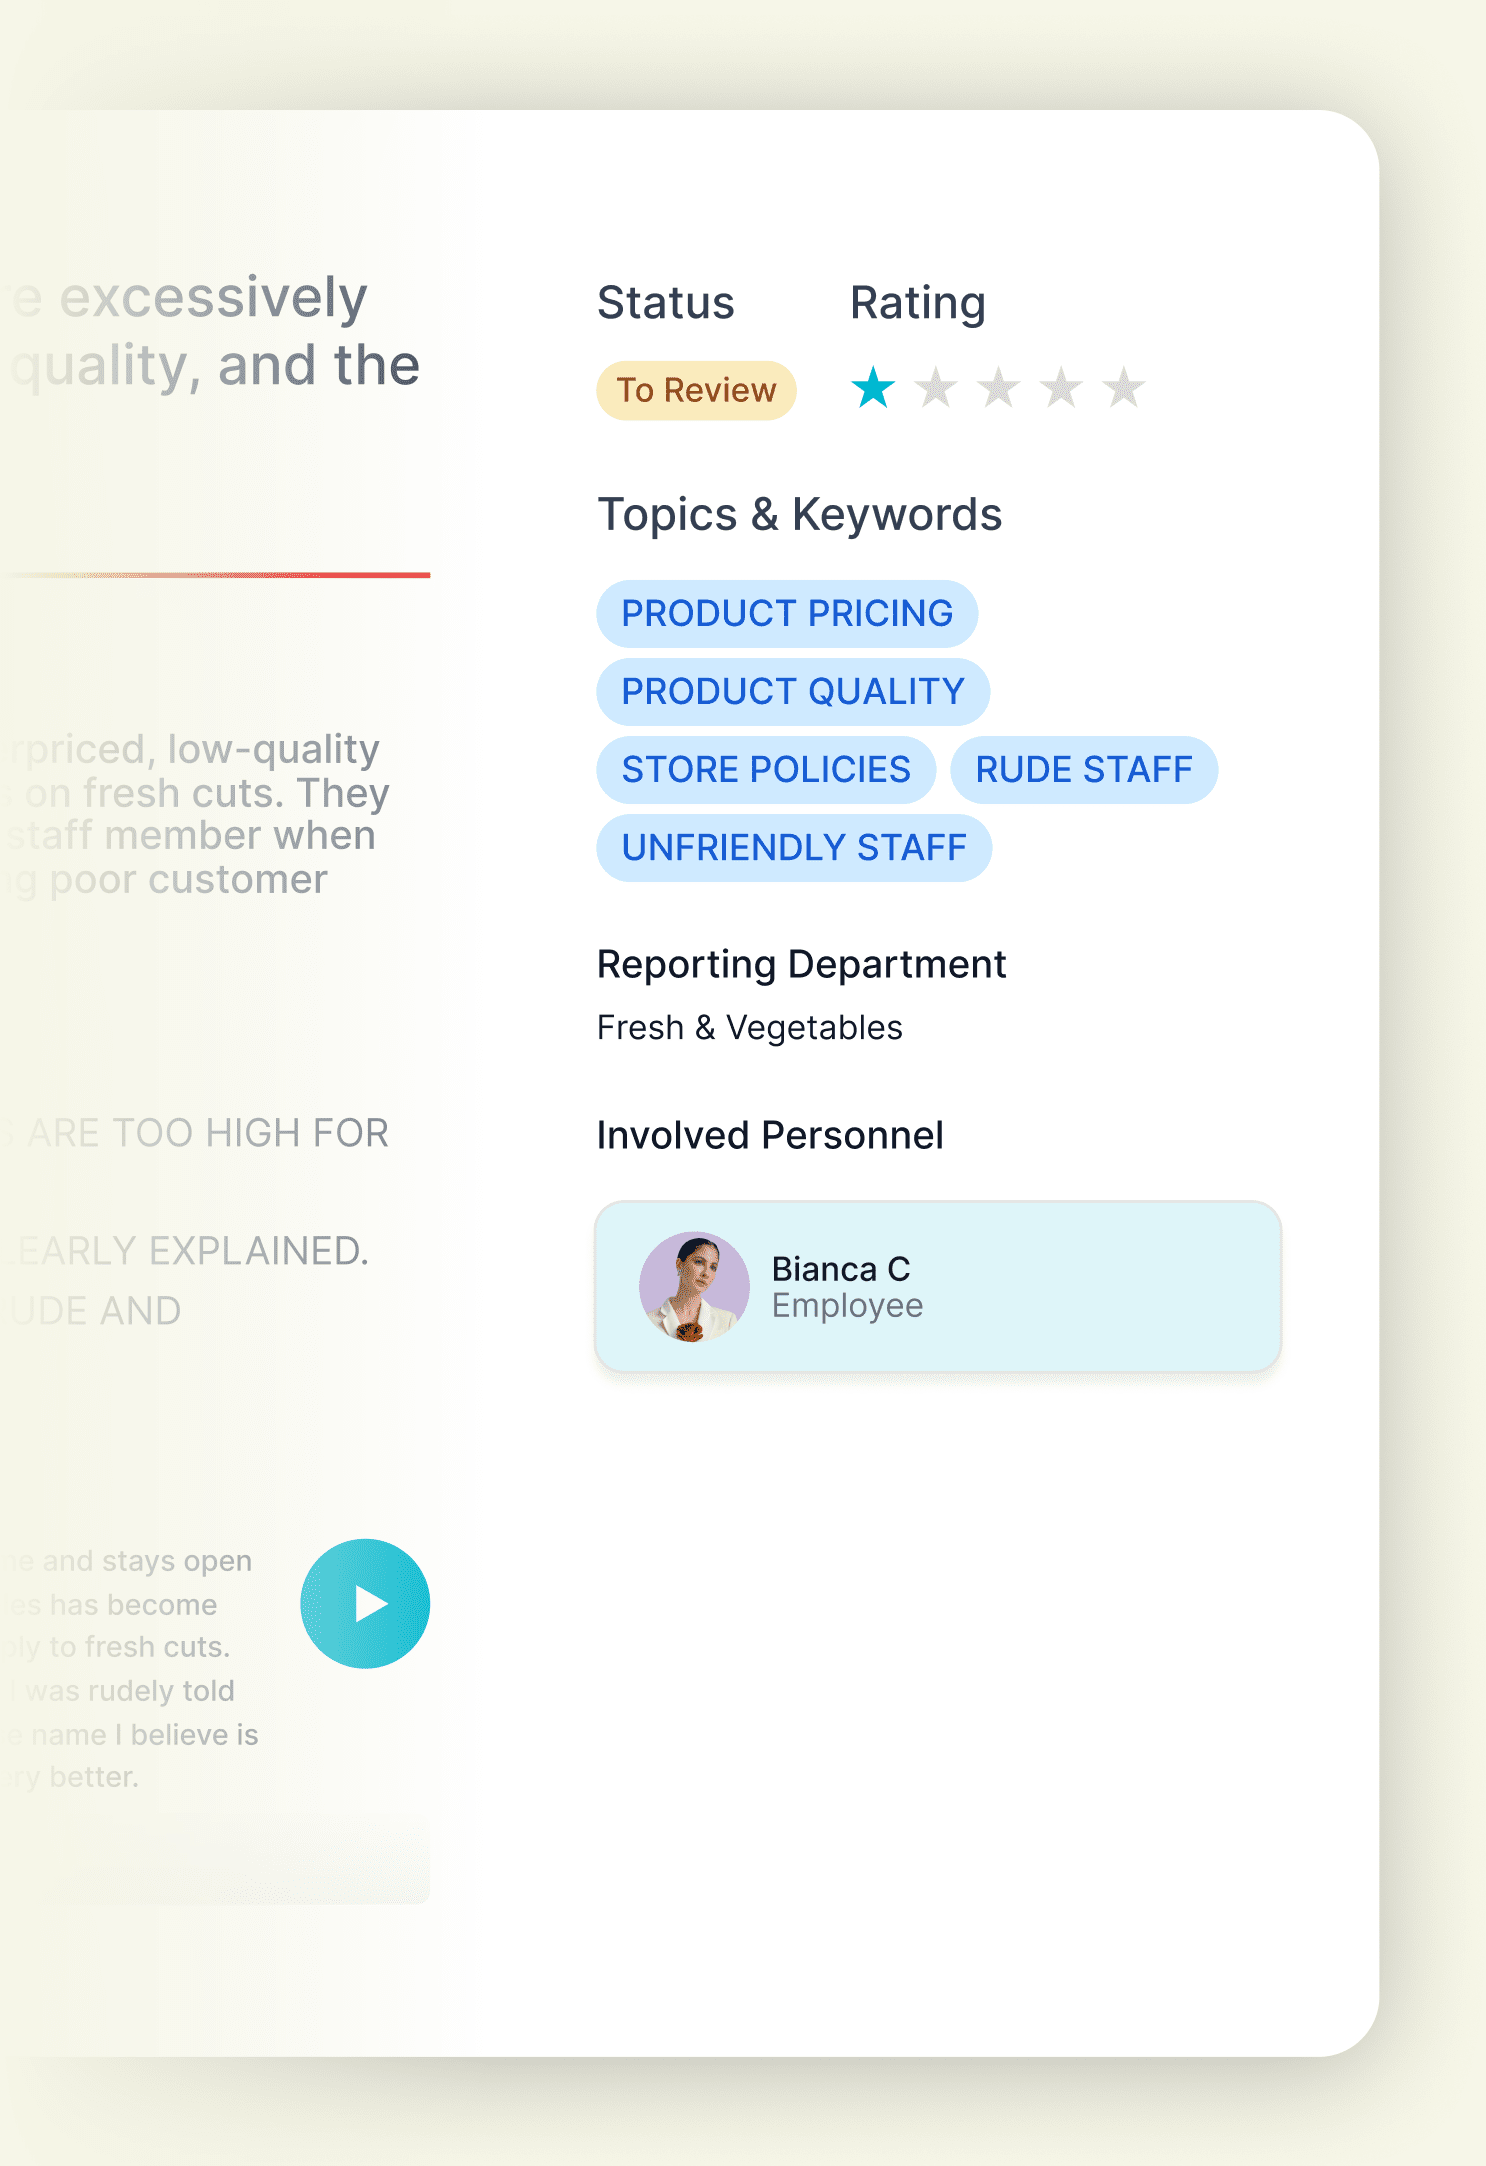Viewport: 1486px width, 2166px height.
Task: Select the UNFRIENDLY STAFF topic tag
Action: point(794,847)
